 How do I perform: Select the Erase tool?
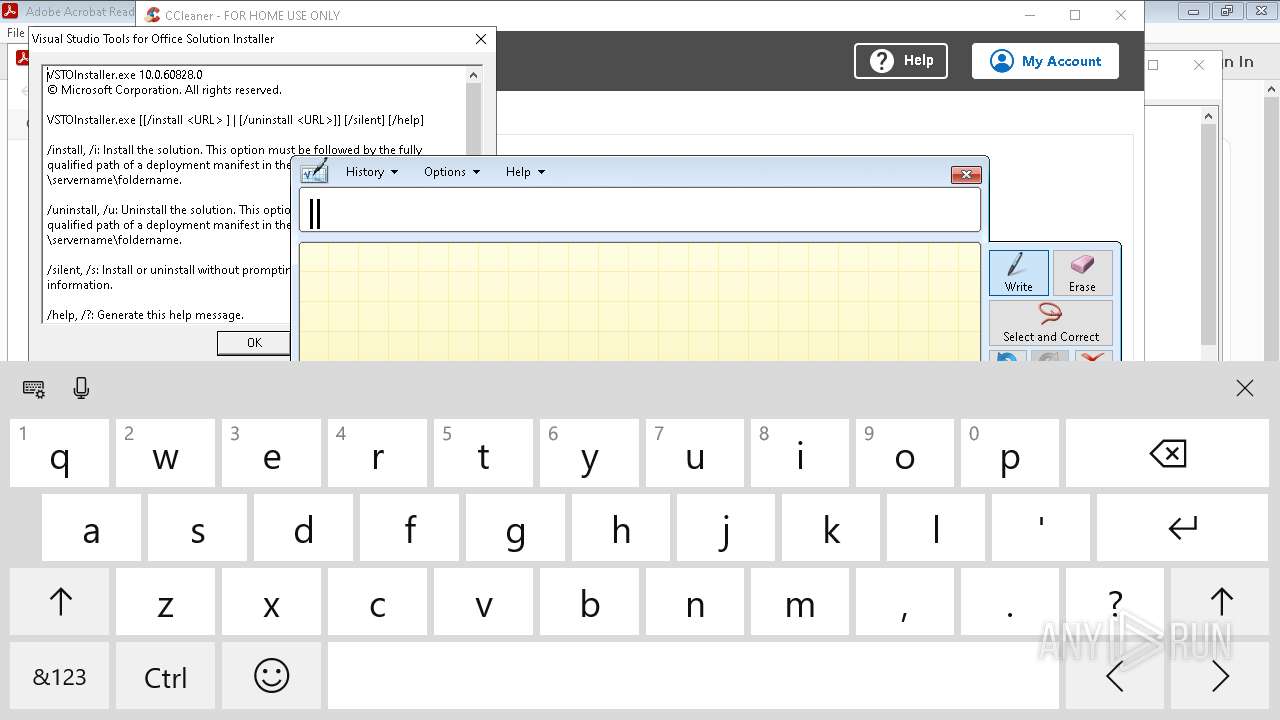point(1082,273)
